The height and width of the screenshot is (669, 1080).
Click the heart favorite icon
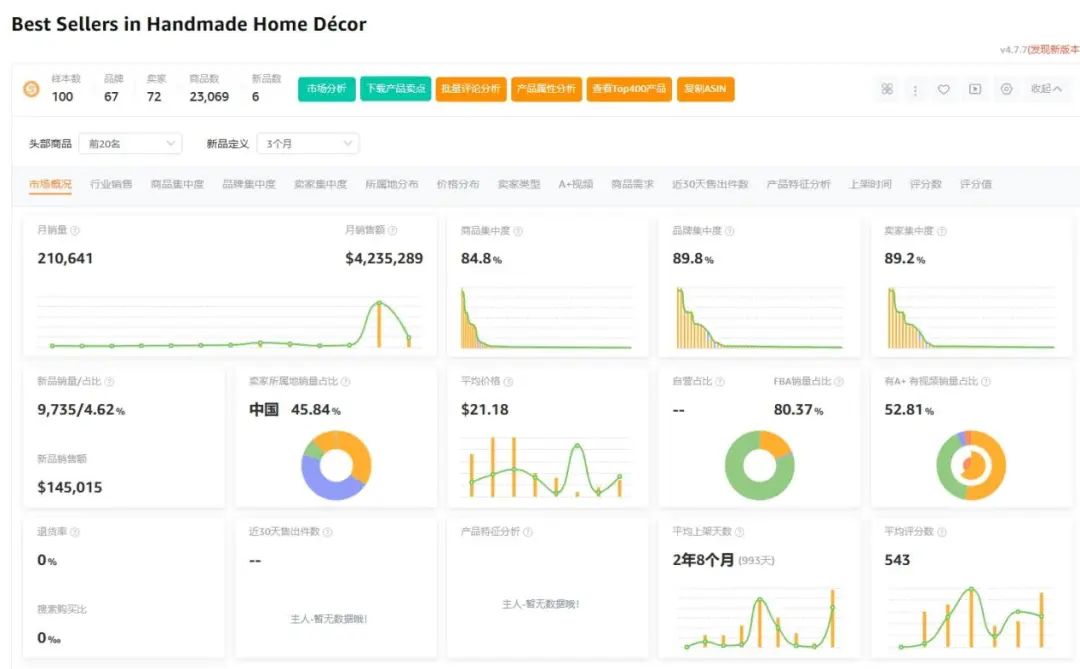(x=944, y=89)
